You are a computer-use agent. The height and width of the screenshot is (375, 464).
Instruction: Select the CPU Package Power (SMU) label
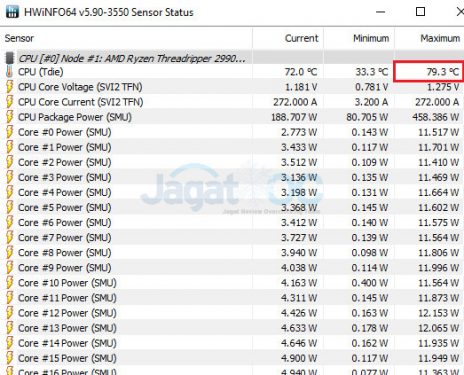tap(75, 117)
